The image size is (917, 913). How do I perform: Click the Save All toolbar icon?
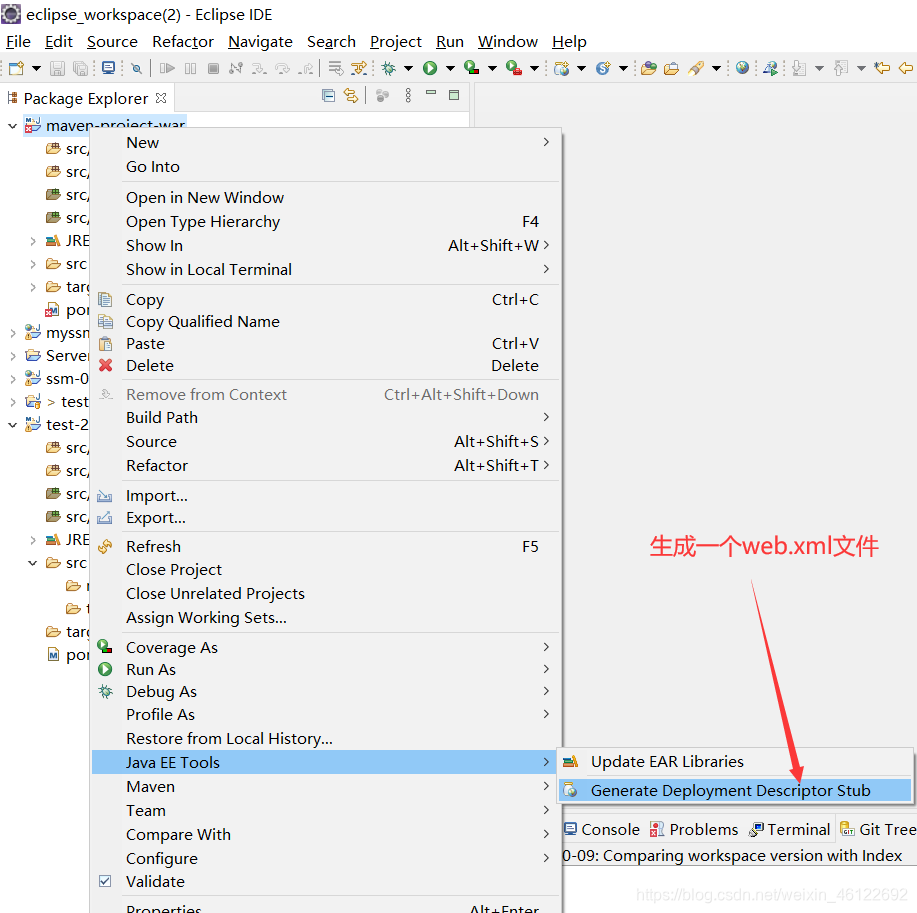[x=80, y=68]
